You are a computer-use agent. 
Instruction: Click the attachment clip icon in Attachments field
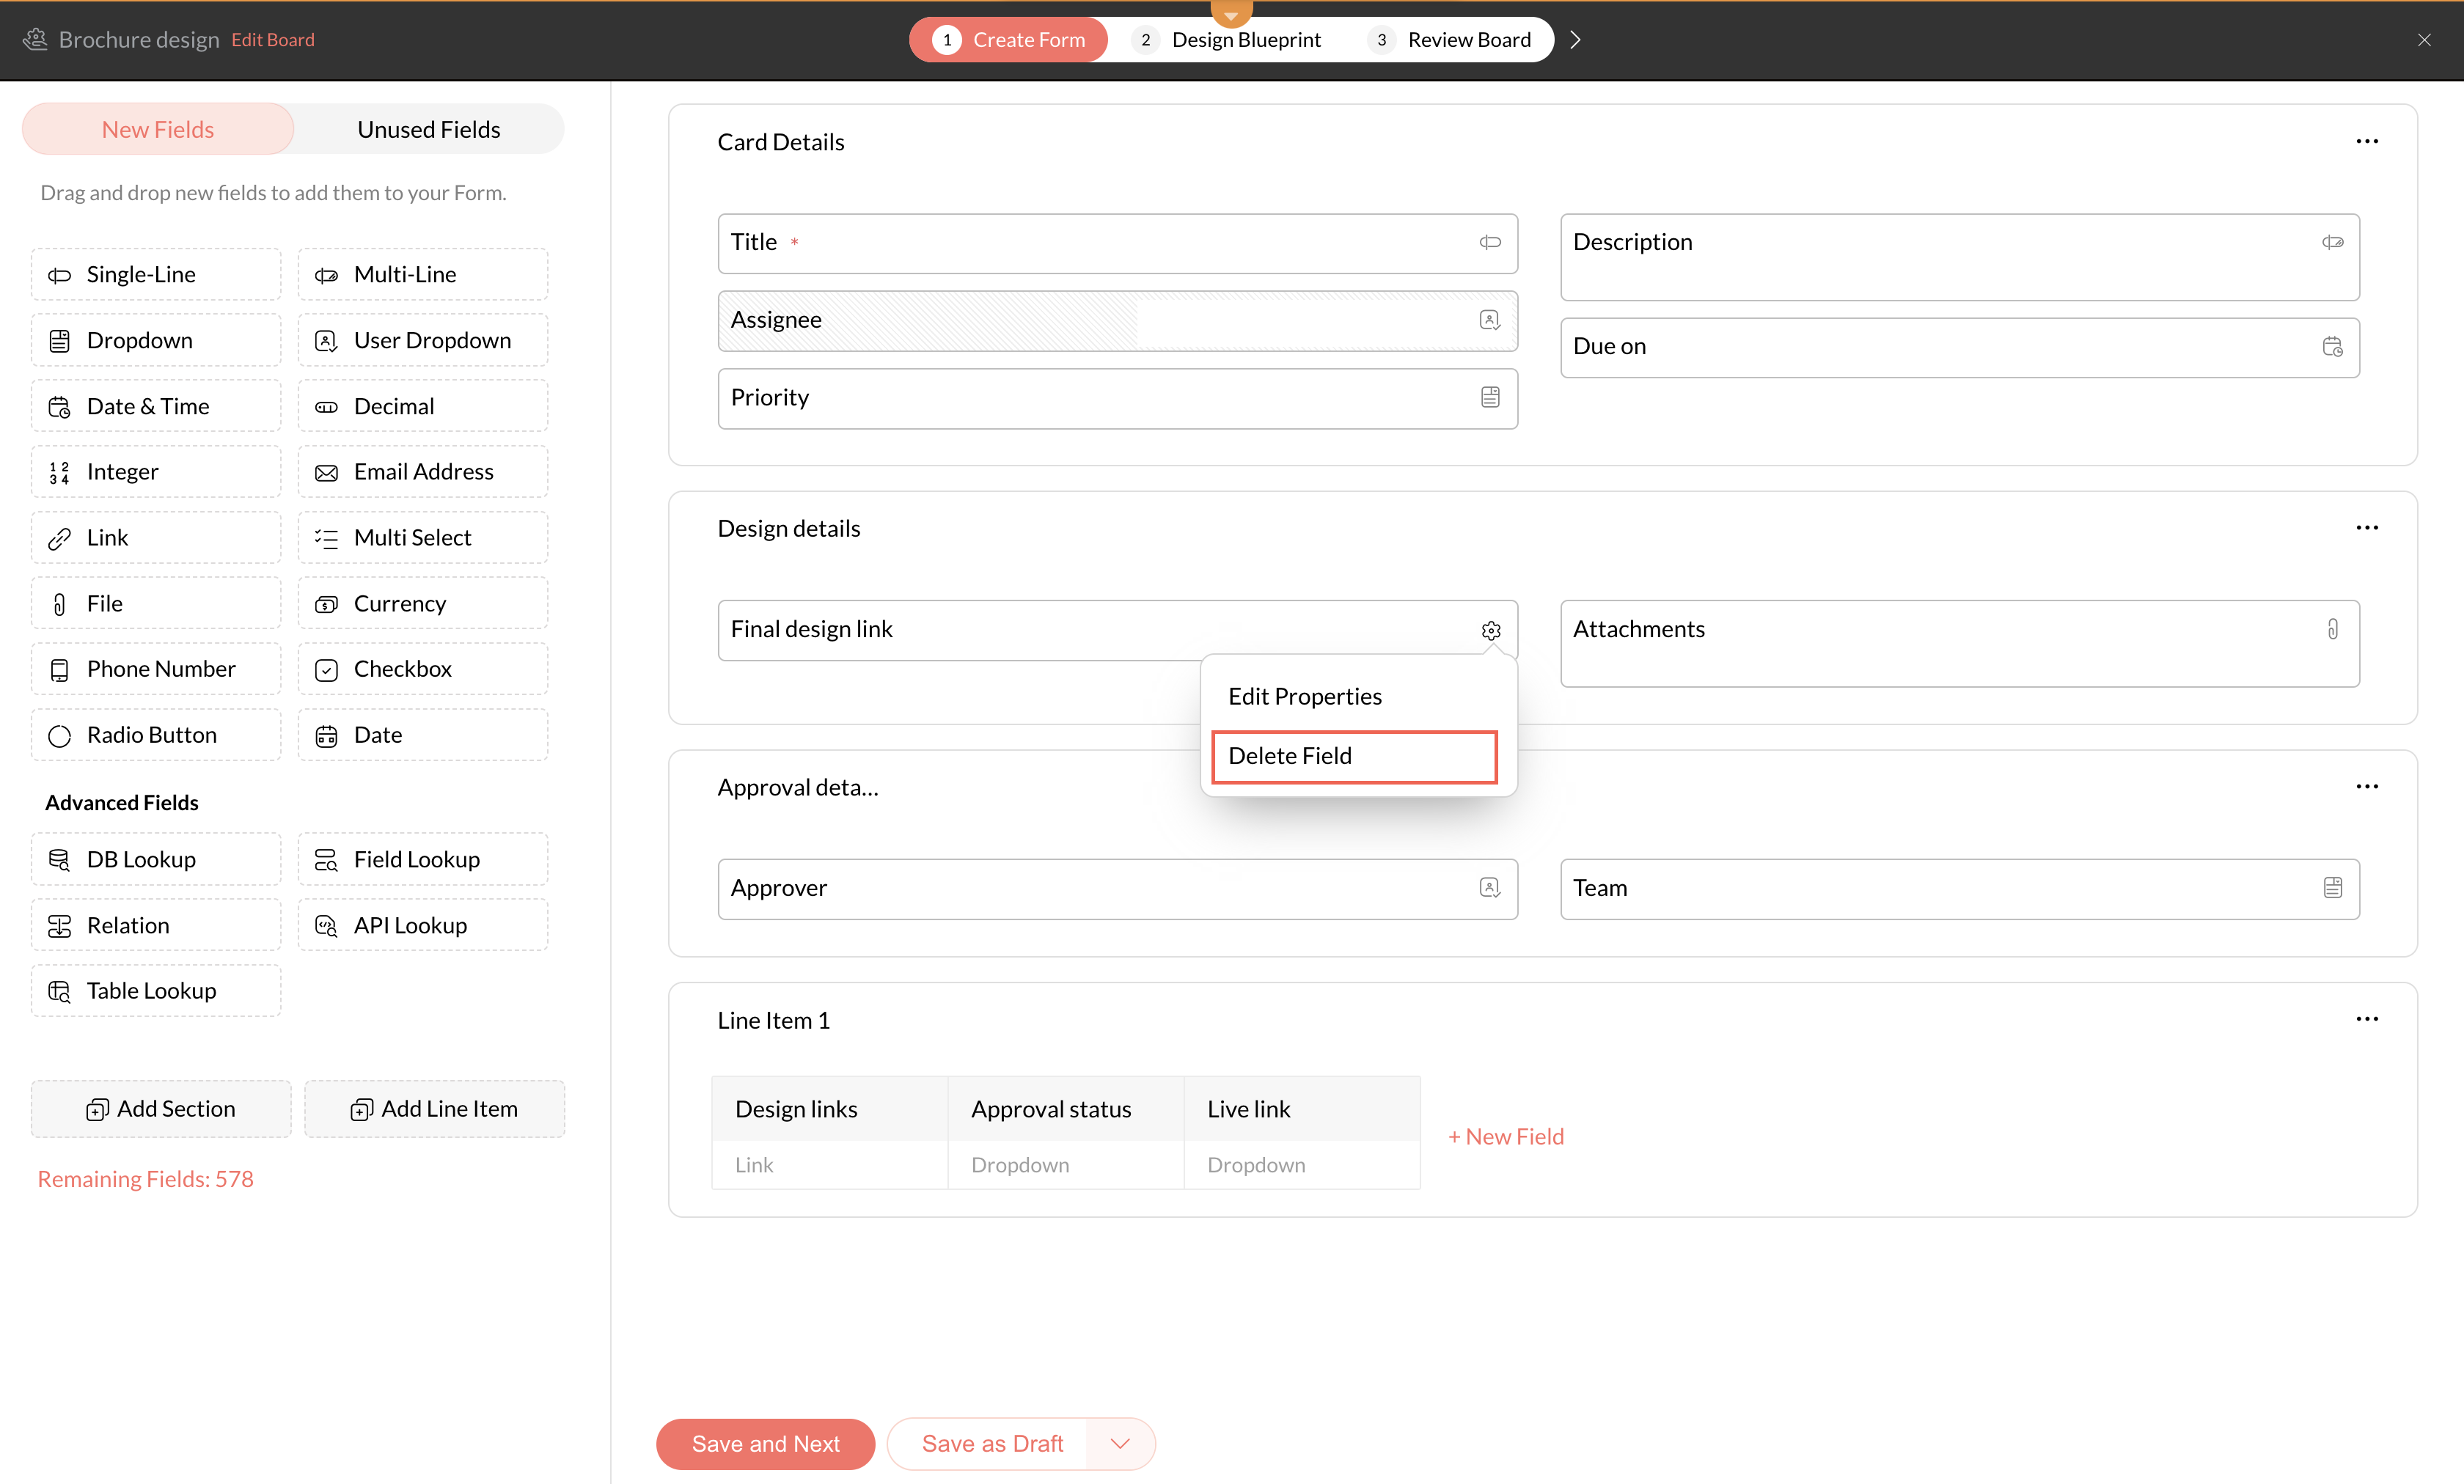(x=2332, y=629)
